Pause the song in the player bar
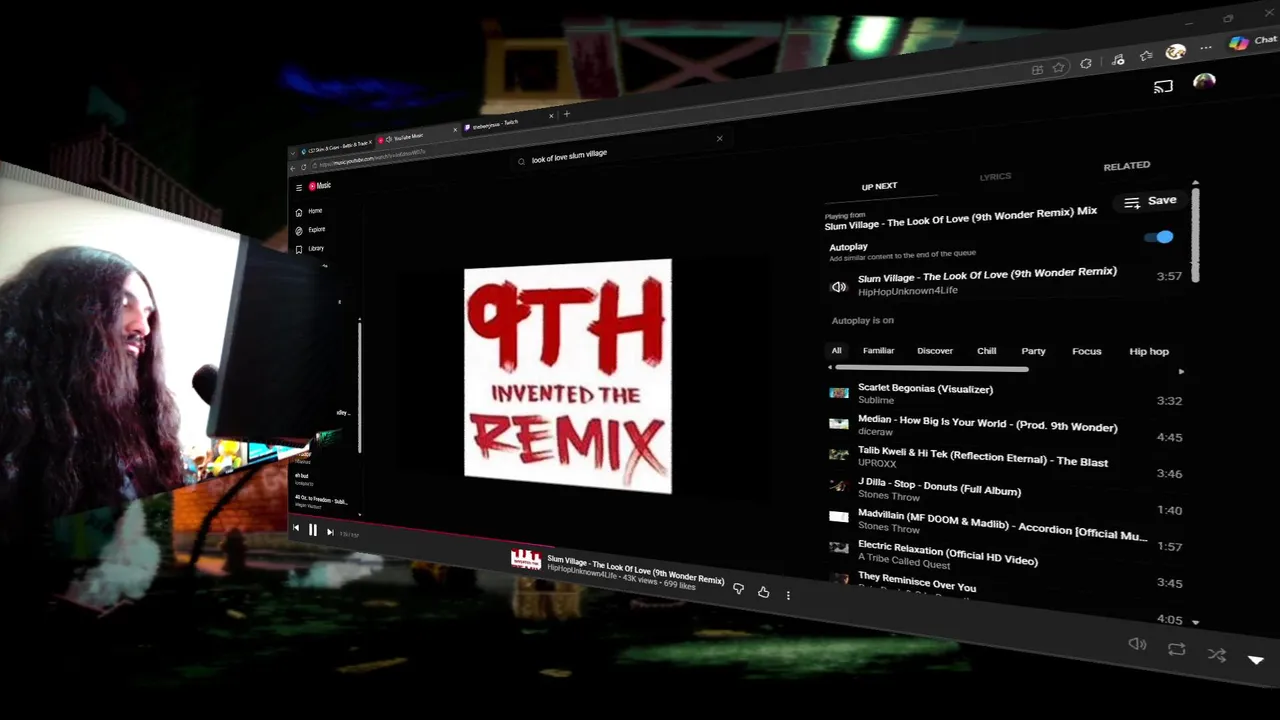Screen dimensions: 1280x720 [312, 530]
